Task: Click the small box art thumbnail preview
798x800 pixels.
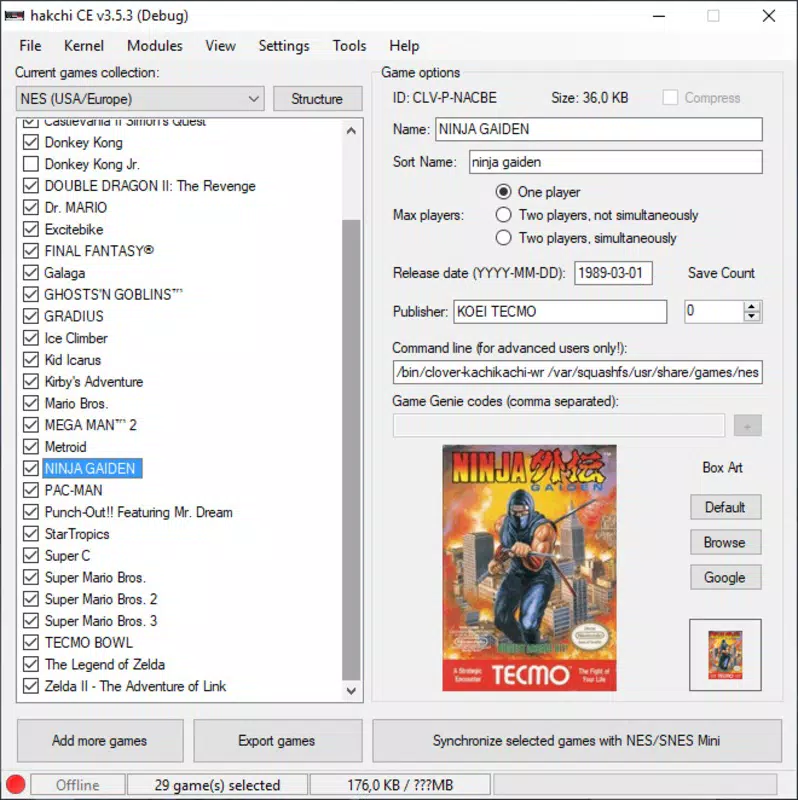Action: coord(725,655)
